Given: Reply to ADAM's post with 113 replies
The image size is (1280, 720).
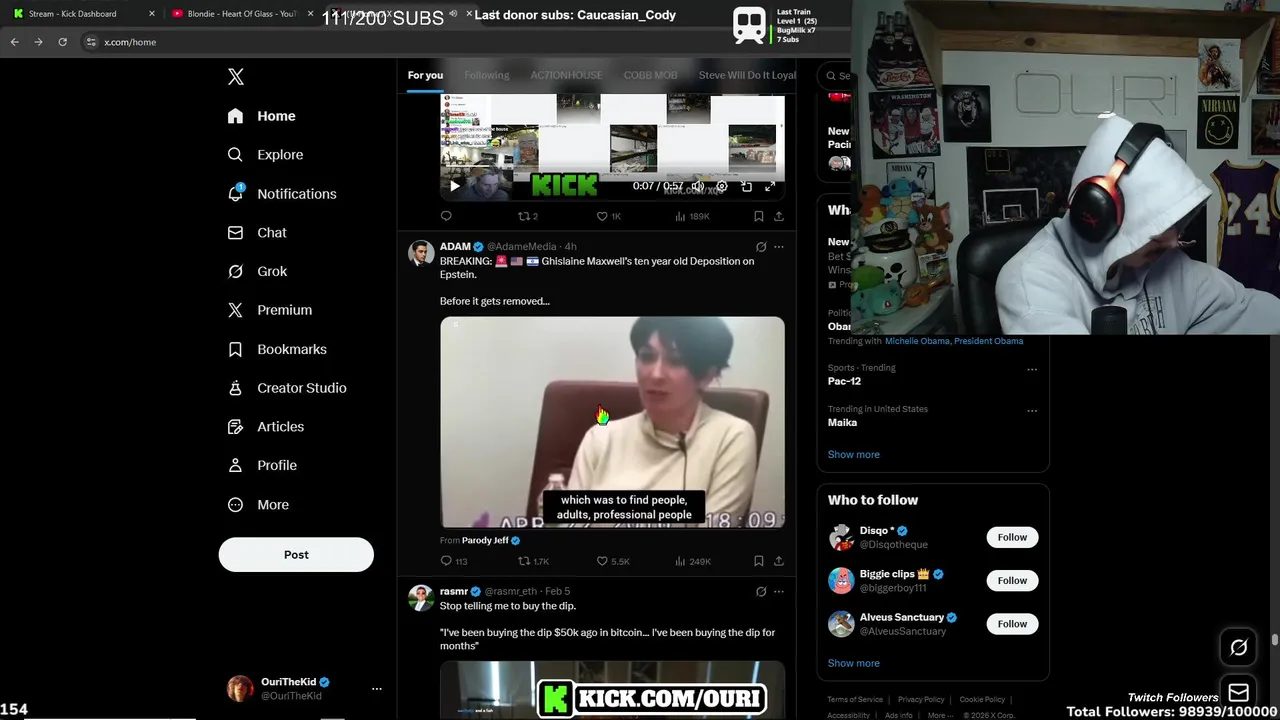Looking at the screenshot, I should point(454,561).
